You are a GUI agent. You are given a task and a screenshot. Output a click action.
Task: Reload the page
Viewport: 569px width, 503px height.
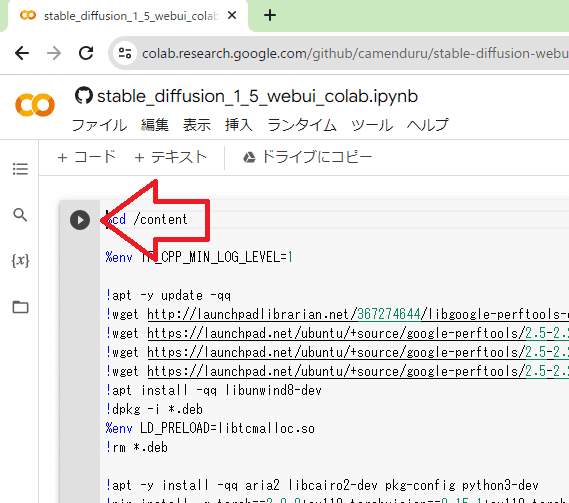(86, 53)
